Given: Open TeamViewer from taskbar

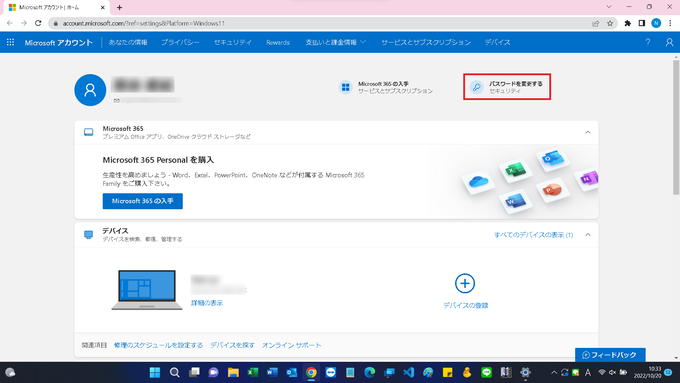Looking at the screenshot, I should [330, 372].
